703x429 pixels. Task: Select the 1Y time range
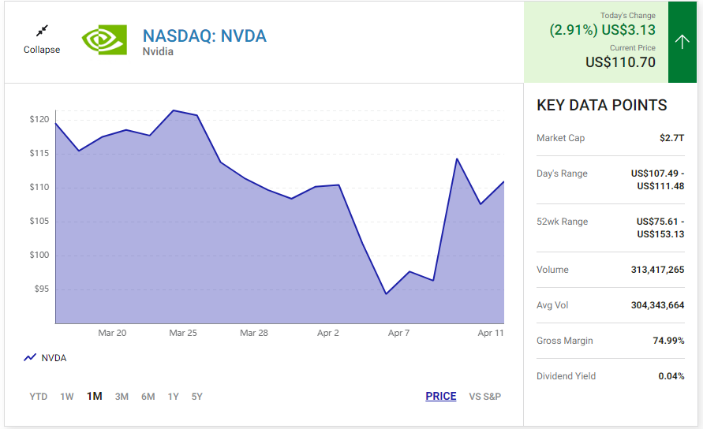173,397
